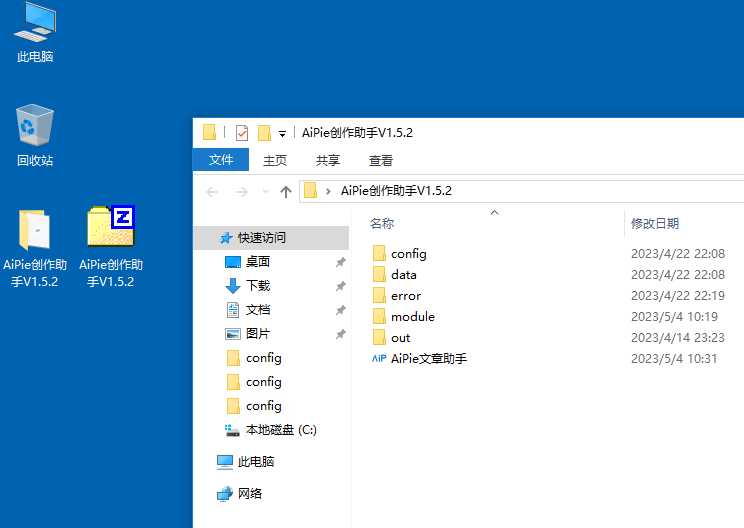
Task: Switch to the 查看 ribbon tab
Action: tap(381, 161)
